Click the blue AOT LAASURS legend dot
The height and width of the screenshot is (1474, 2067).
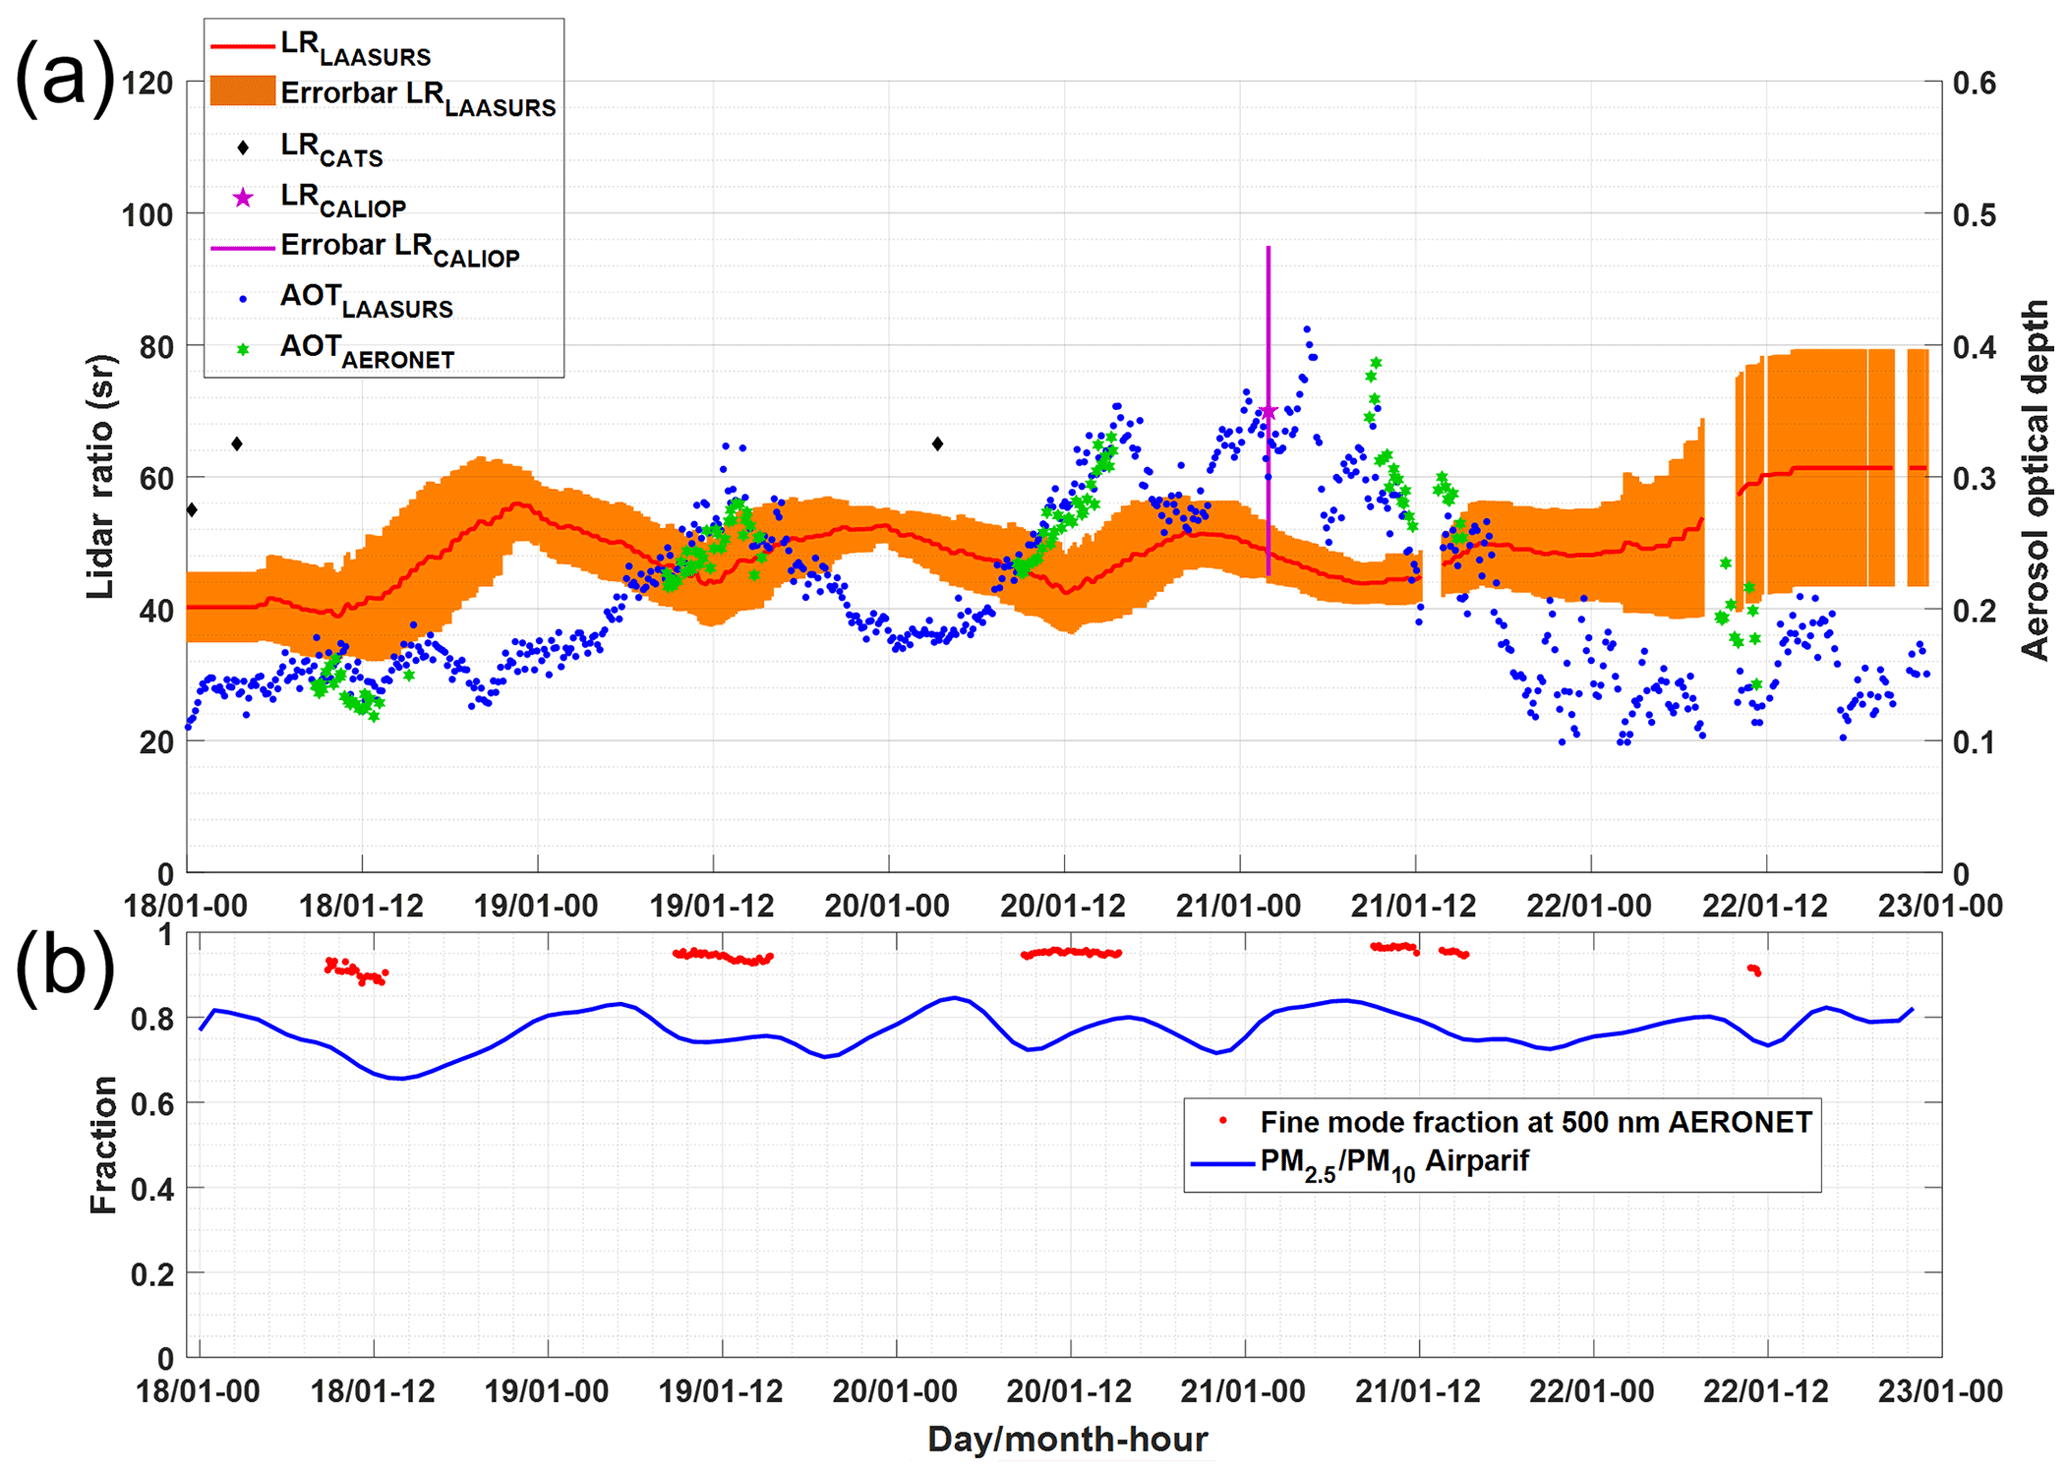tap(243, 299)
